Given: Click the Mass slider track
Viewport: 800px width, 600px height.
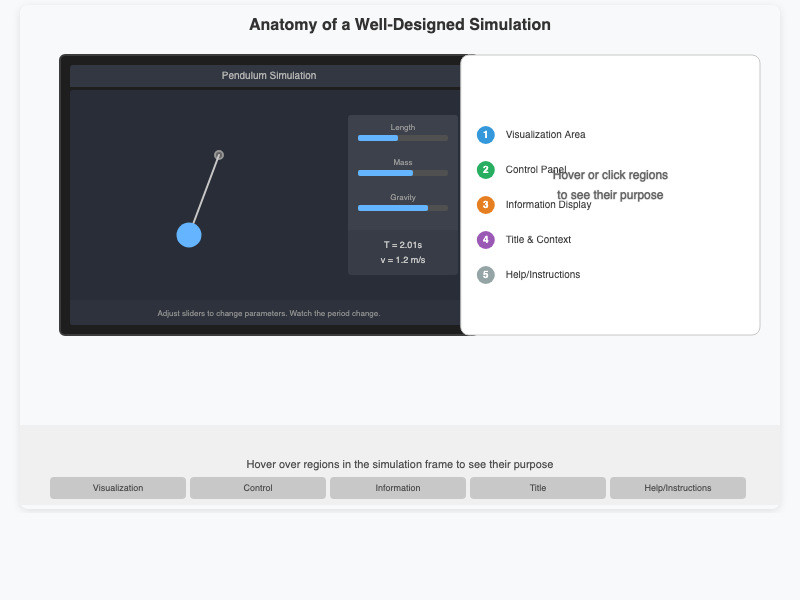Looking at the screenshot, I should [403, 173].
